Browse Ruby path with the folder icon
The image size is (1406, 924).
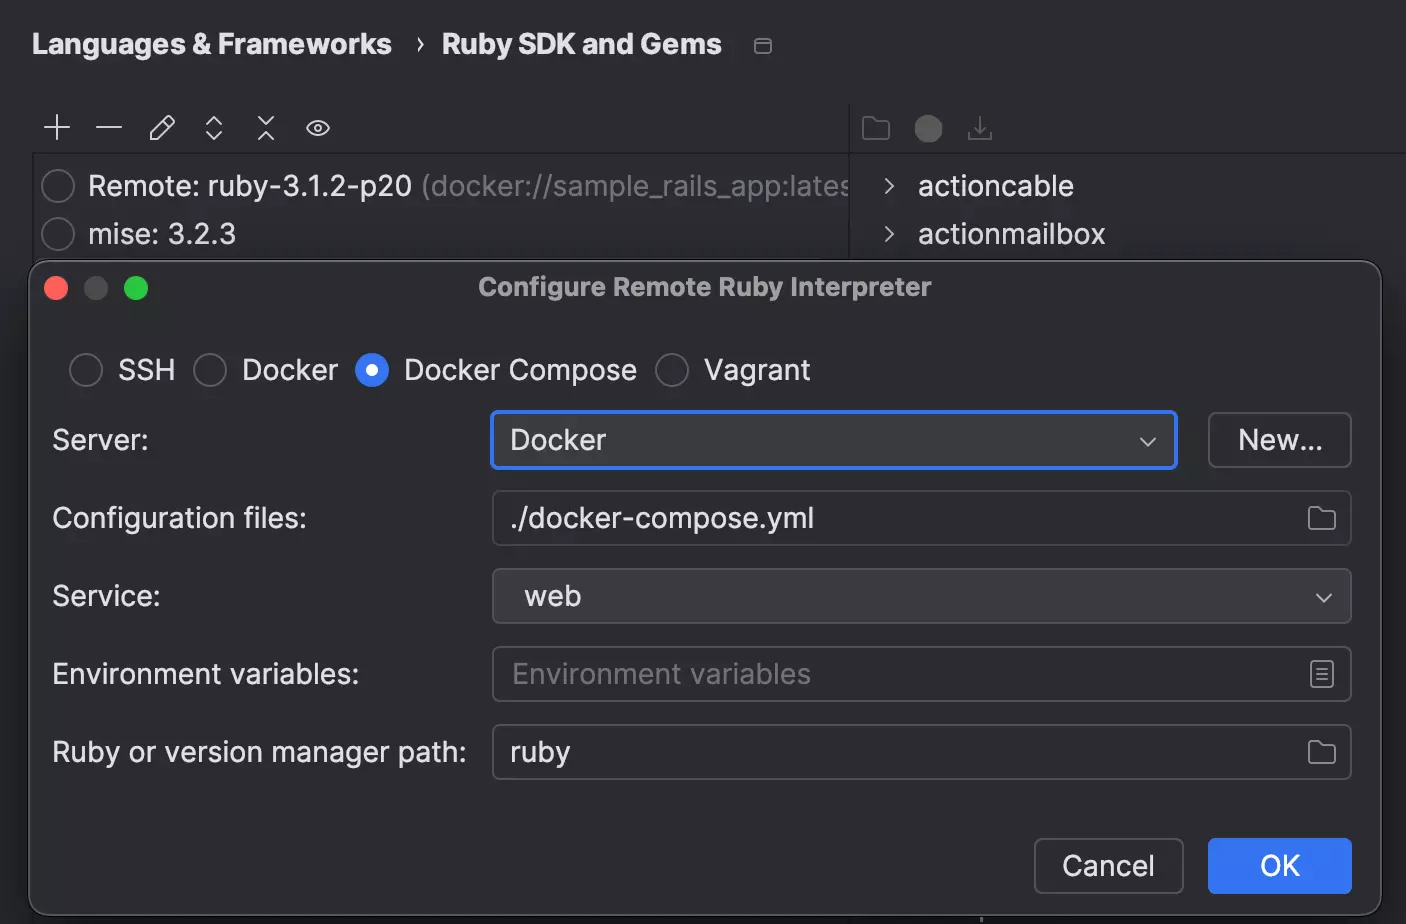pos(1321,752)
